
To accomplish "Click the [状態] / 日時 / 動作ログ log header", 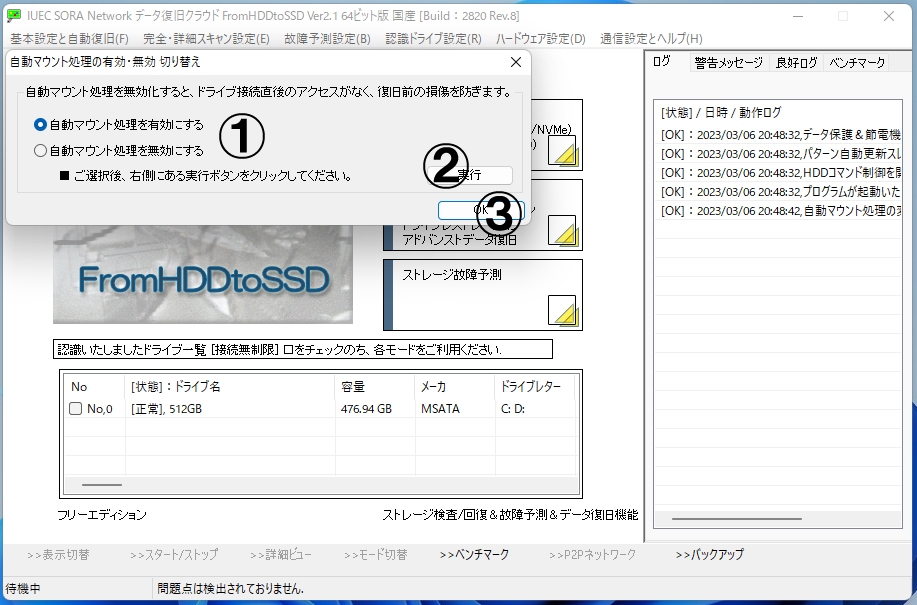I will [x=720, y=112].
